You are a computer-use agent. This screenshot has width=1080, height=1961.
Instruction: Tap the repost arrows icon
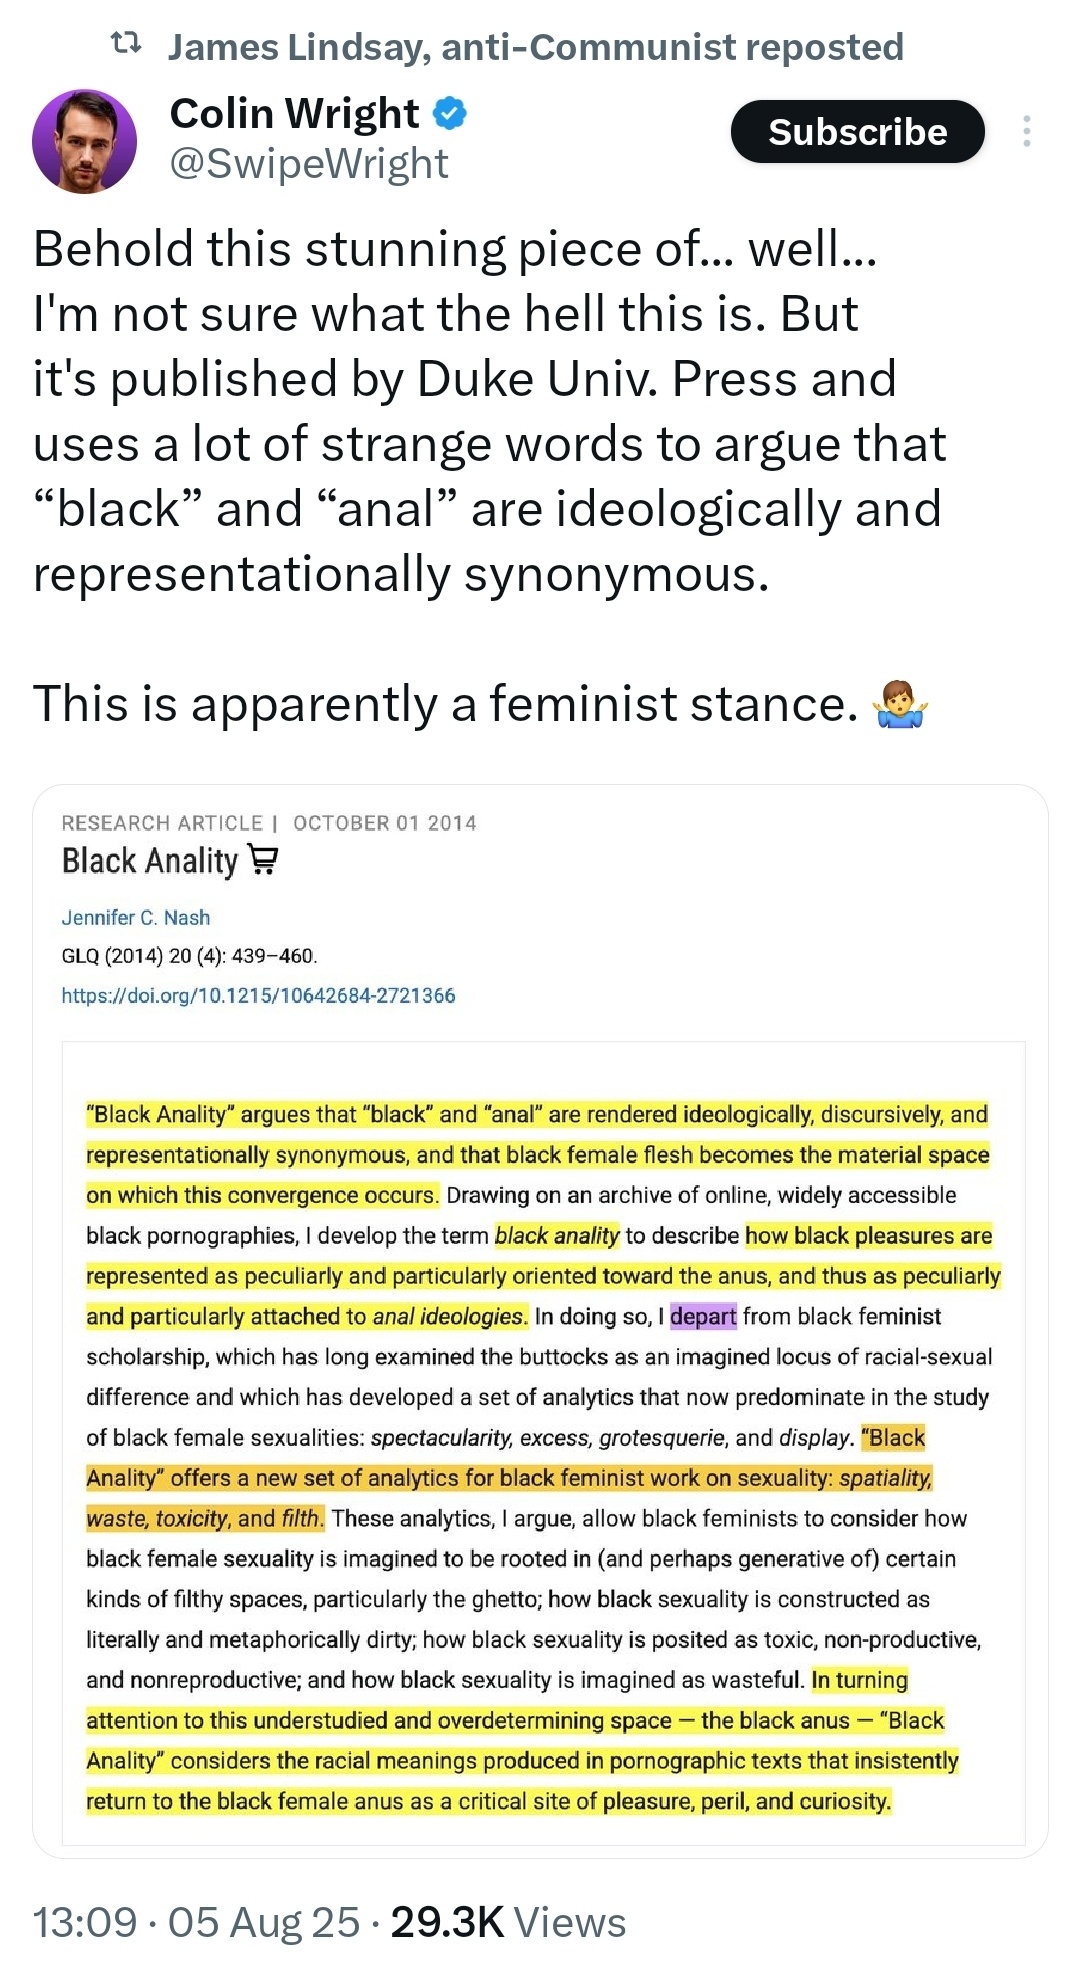coord(125,44)
